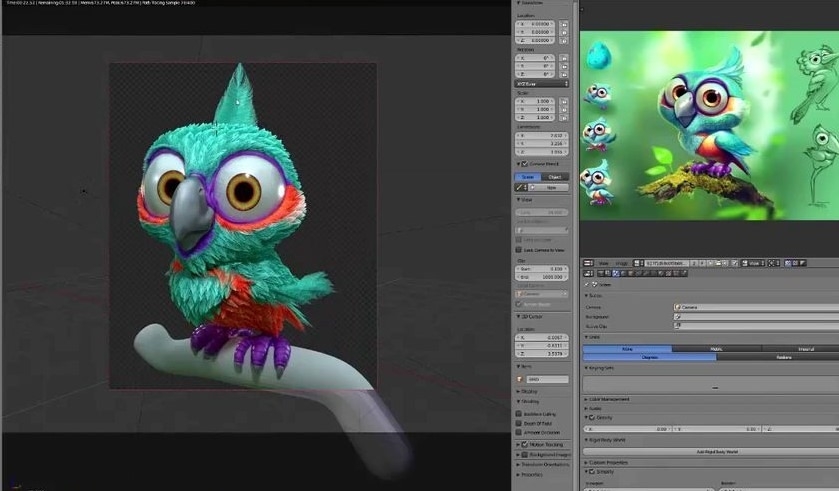Click the Item name input field

pyautogui.click(x=547, y=379)
